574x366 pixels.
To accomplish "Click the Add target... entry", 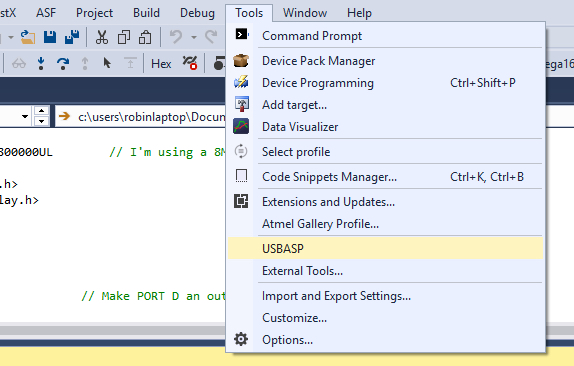I will pyautogui.click(x=385, y=105).
